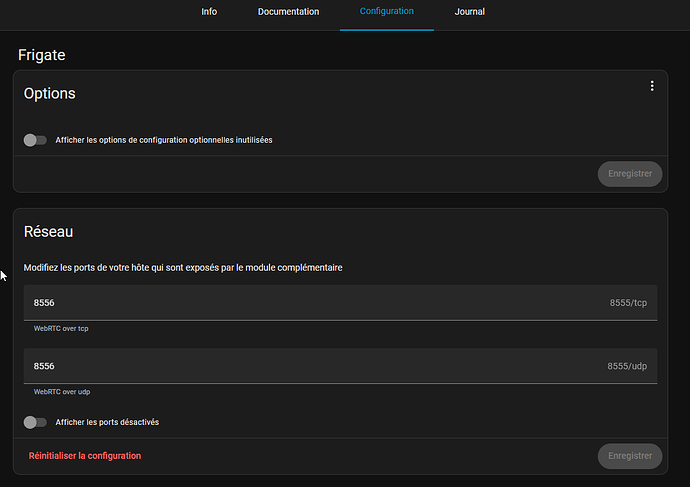
Task: Click the 8555/tcp container port suffix
Action: click(628, 302)
